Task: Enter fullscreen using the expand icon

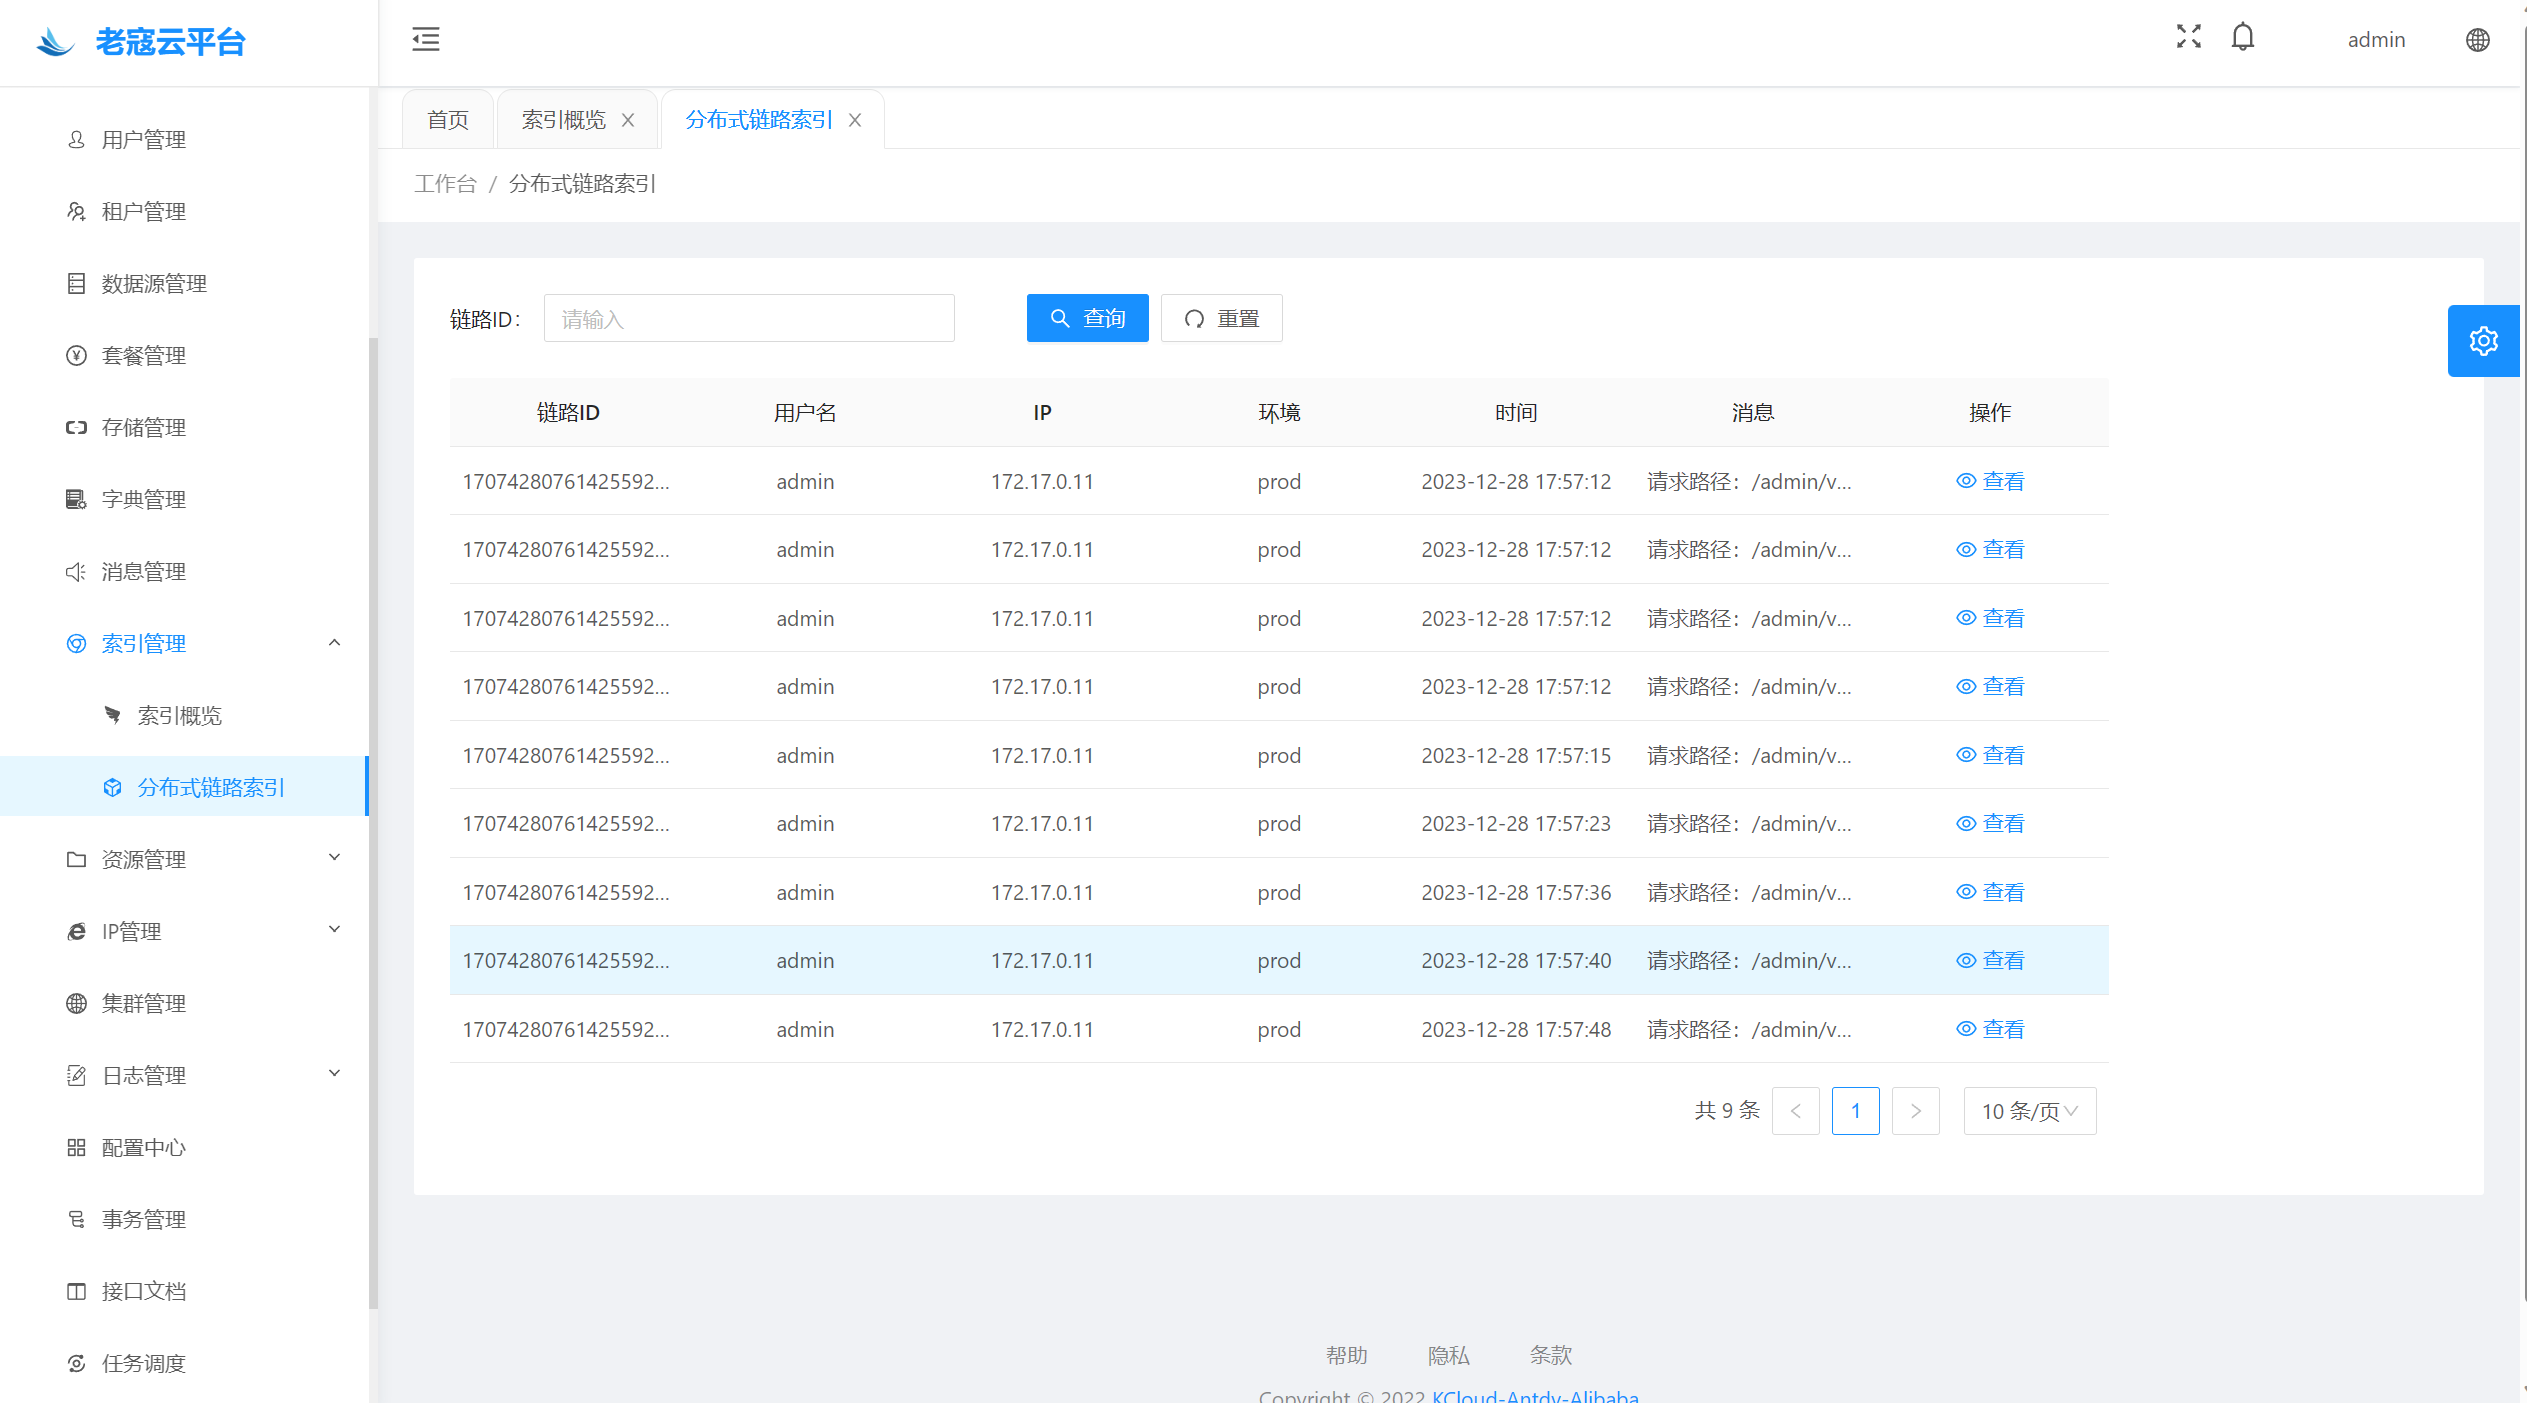Action: 2188,37
